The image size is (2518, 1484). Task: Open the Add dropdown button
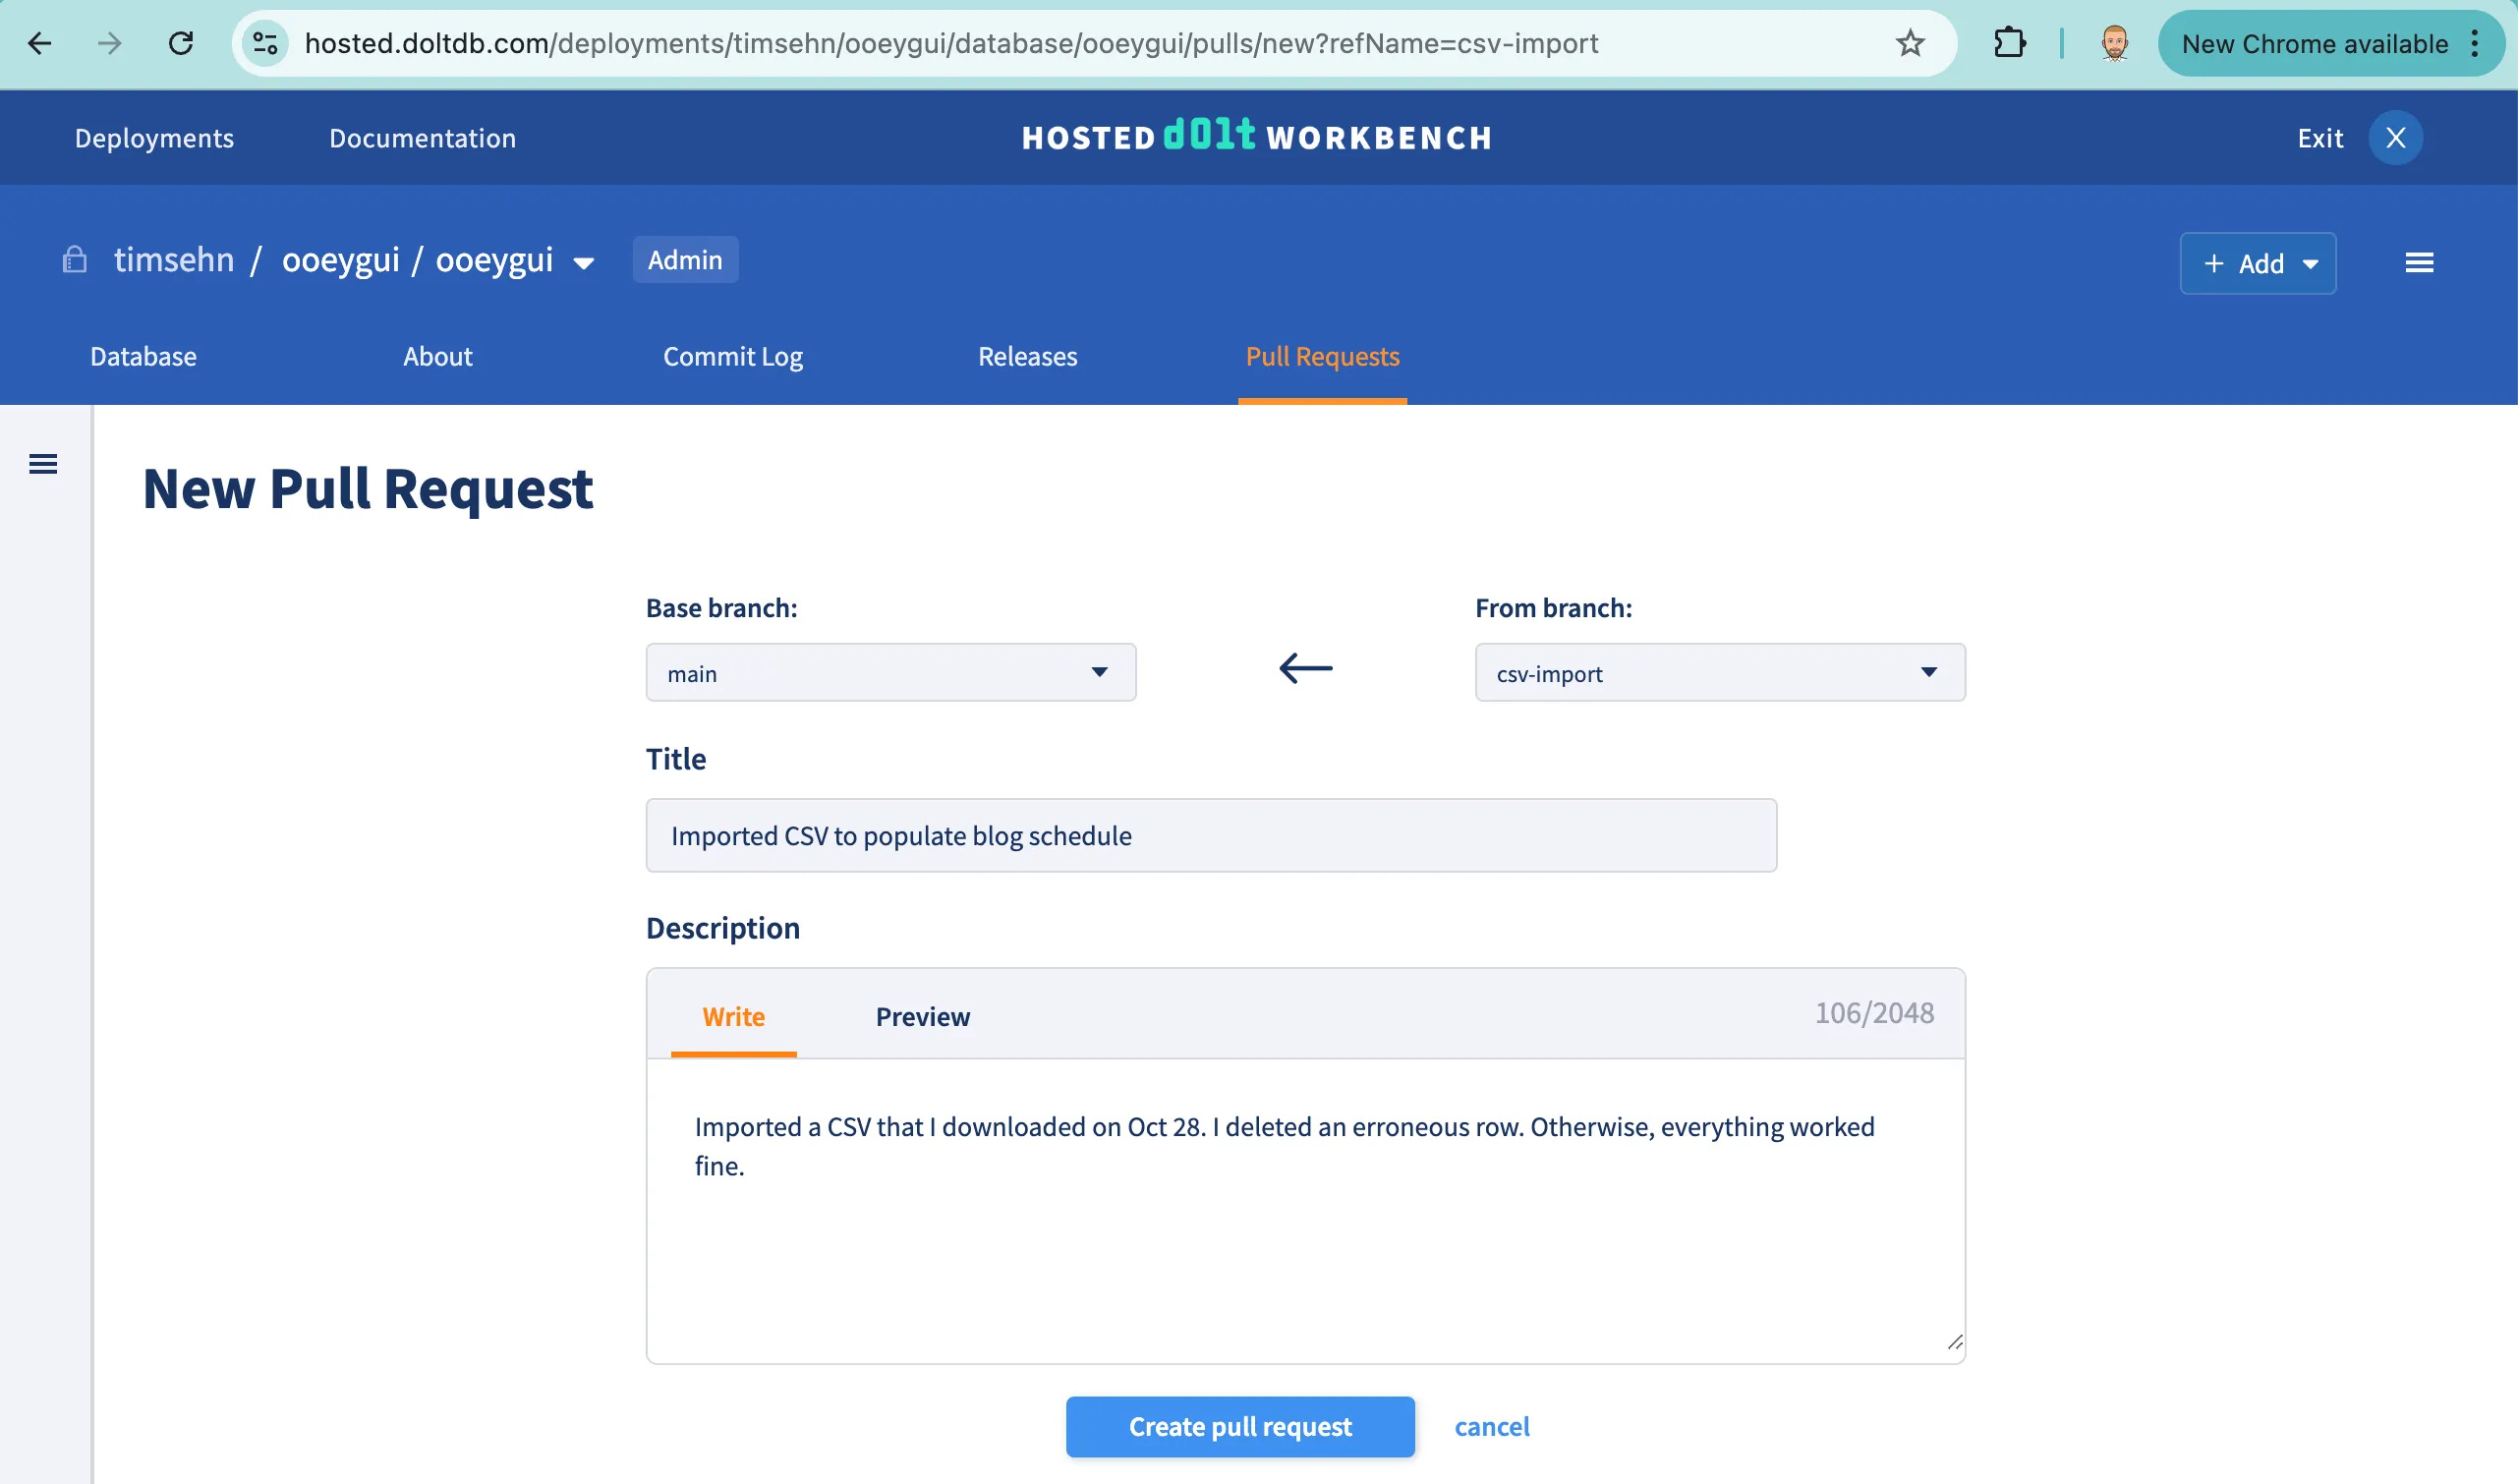pyautogui.click(x=2257, y=264)
